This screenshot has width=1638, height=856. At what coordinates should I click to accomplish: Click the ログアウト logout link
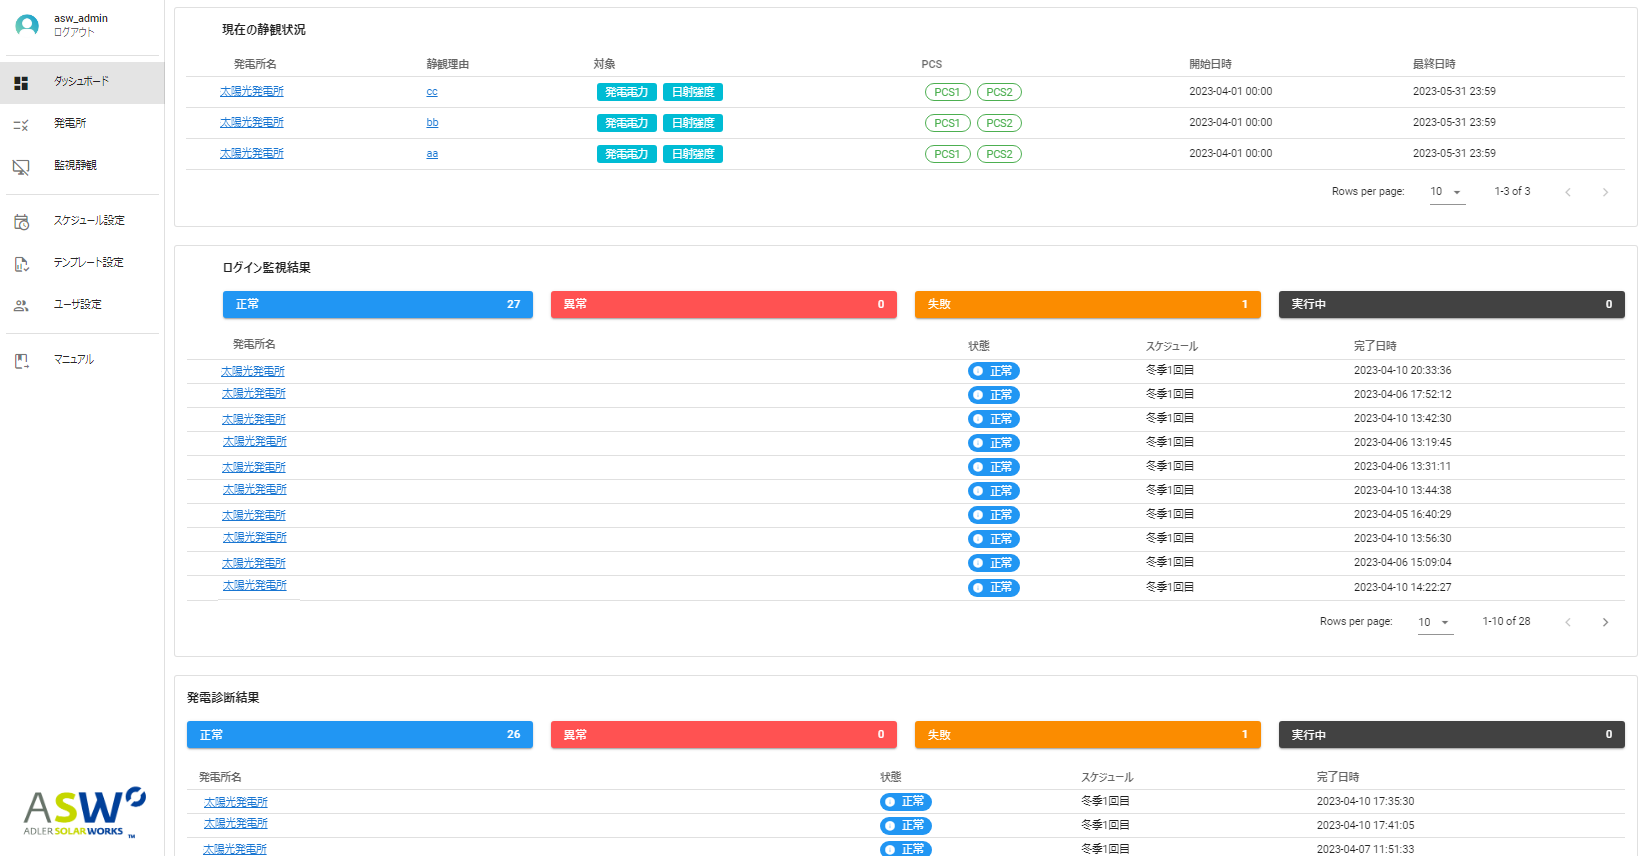74,32
